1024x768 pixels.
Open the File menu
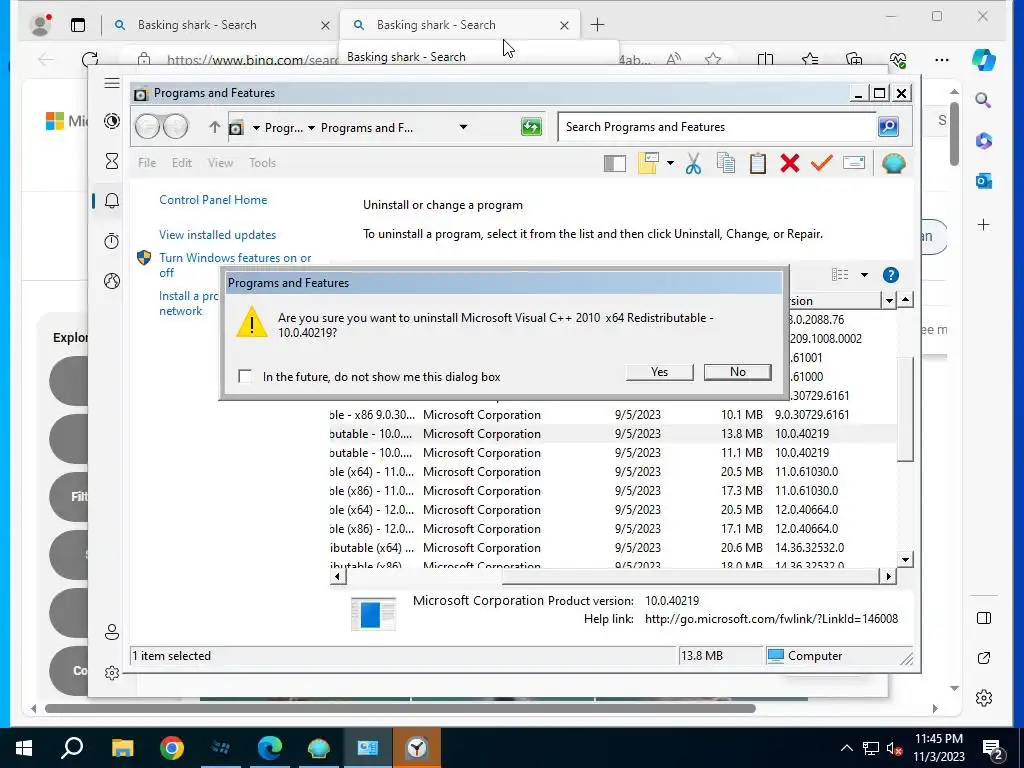pyautogui.click(x=147, y=163)
